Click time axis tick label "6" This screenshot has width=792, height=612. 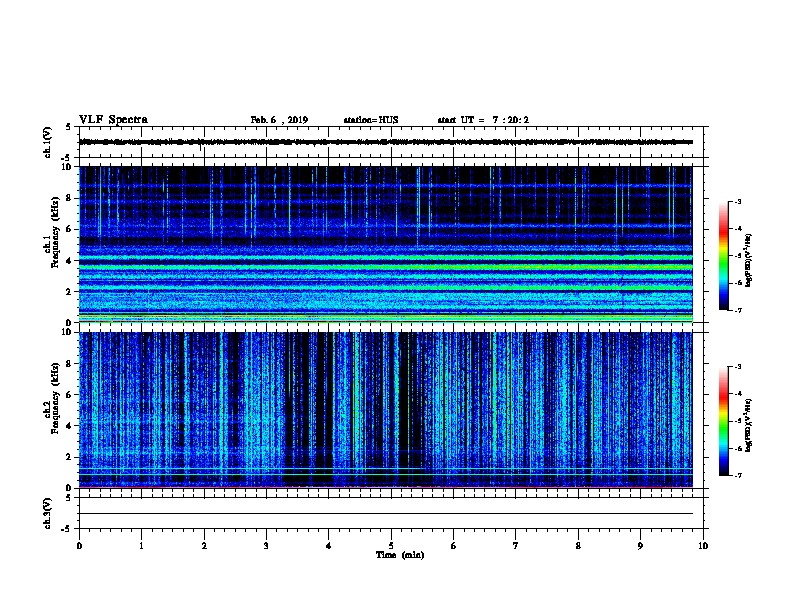pos(454,545)
